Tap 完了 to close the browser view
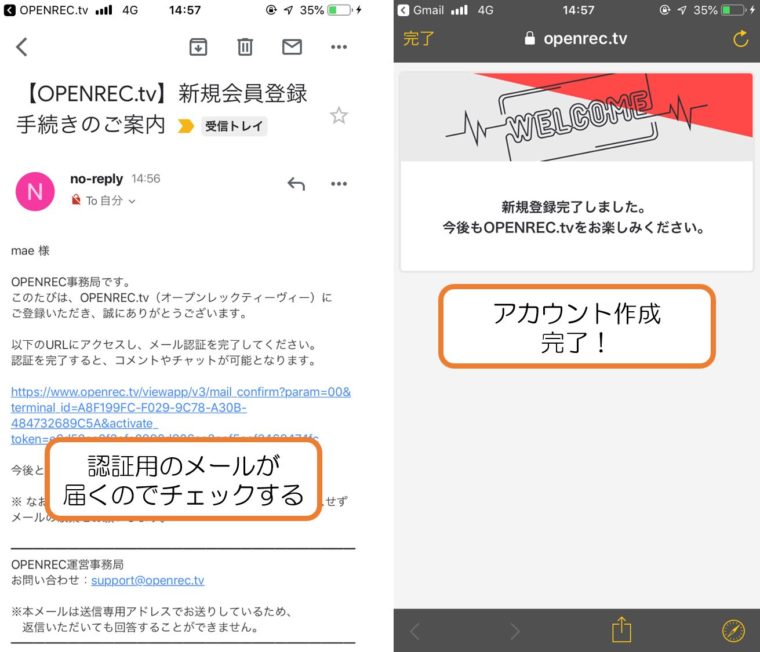 click(418, 38)
